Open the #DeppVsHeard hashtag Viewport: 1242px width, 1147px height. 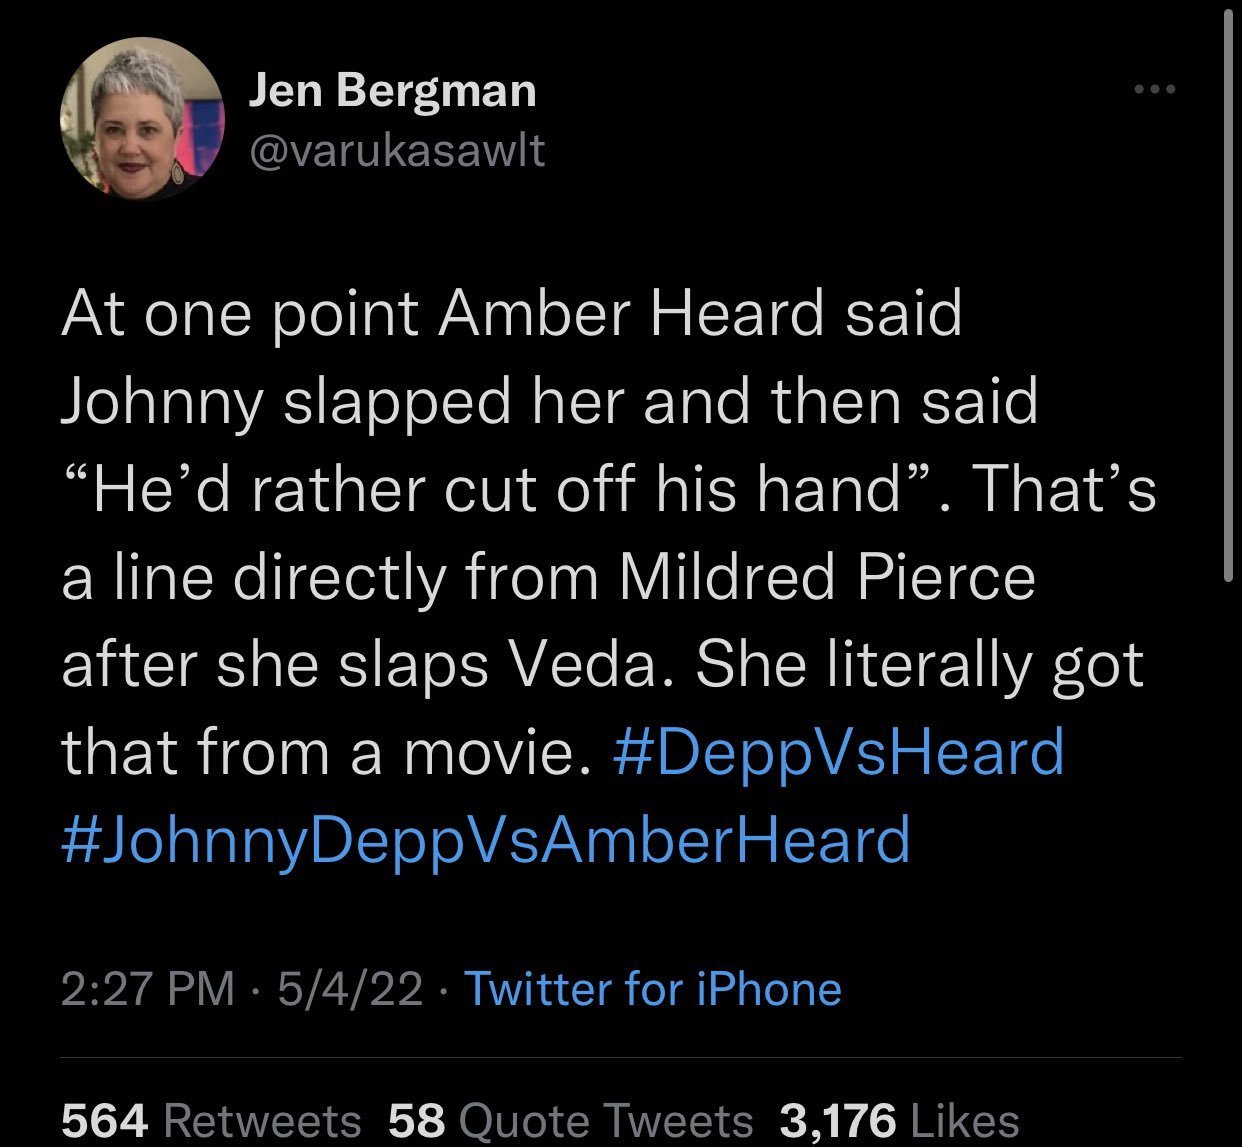pos(836,752)
